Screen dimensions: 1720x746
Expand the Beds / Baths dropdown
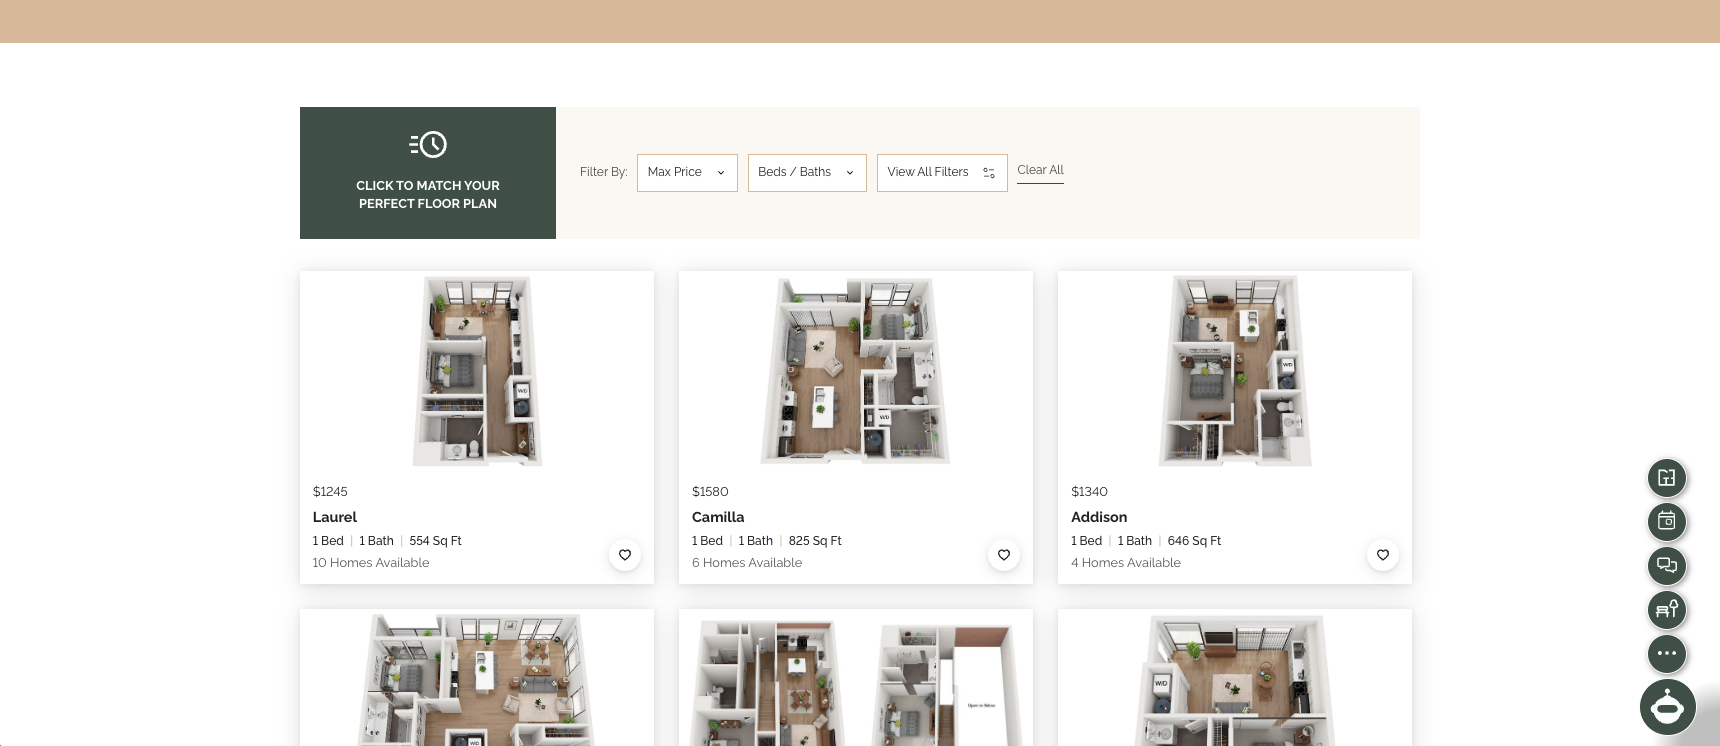tap(807, 173)
